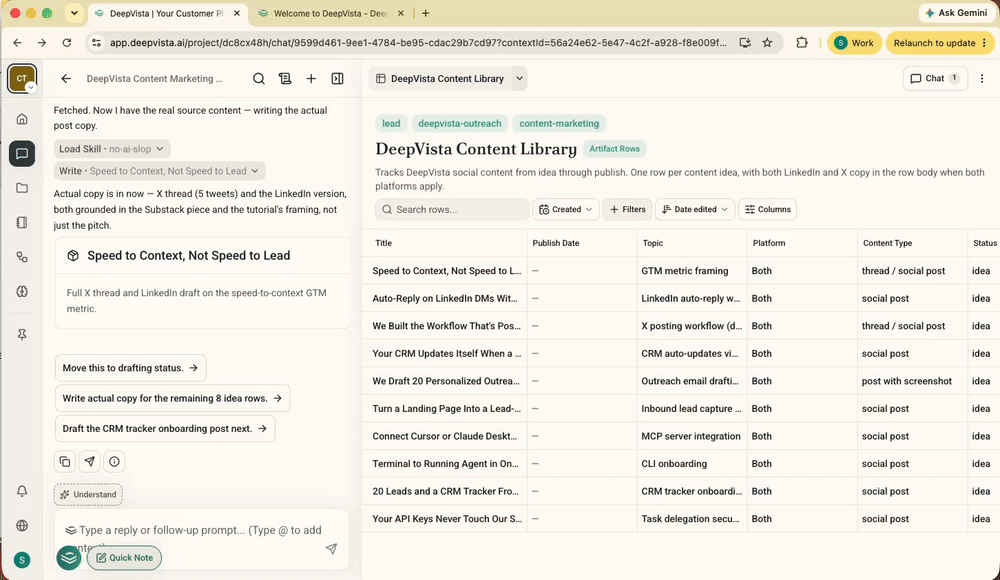The image size is (1000, 580).
Task: View response info icon
Action: (114, 461)
